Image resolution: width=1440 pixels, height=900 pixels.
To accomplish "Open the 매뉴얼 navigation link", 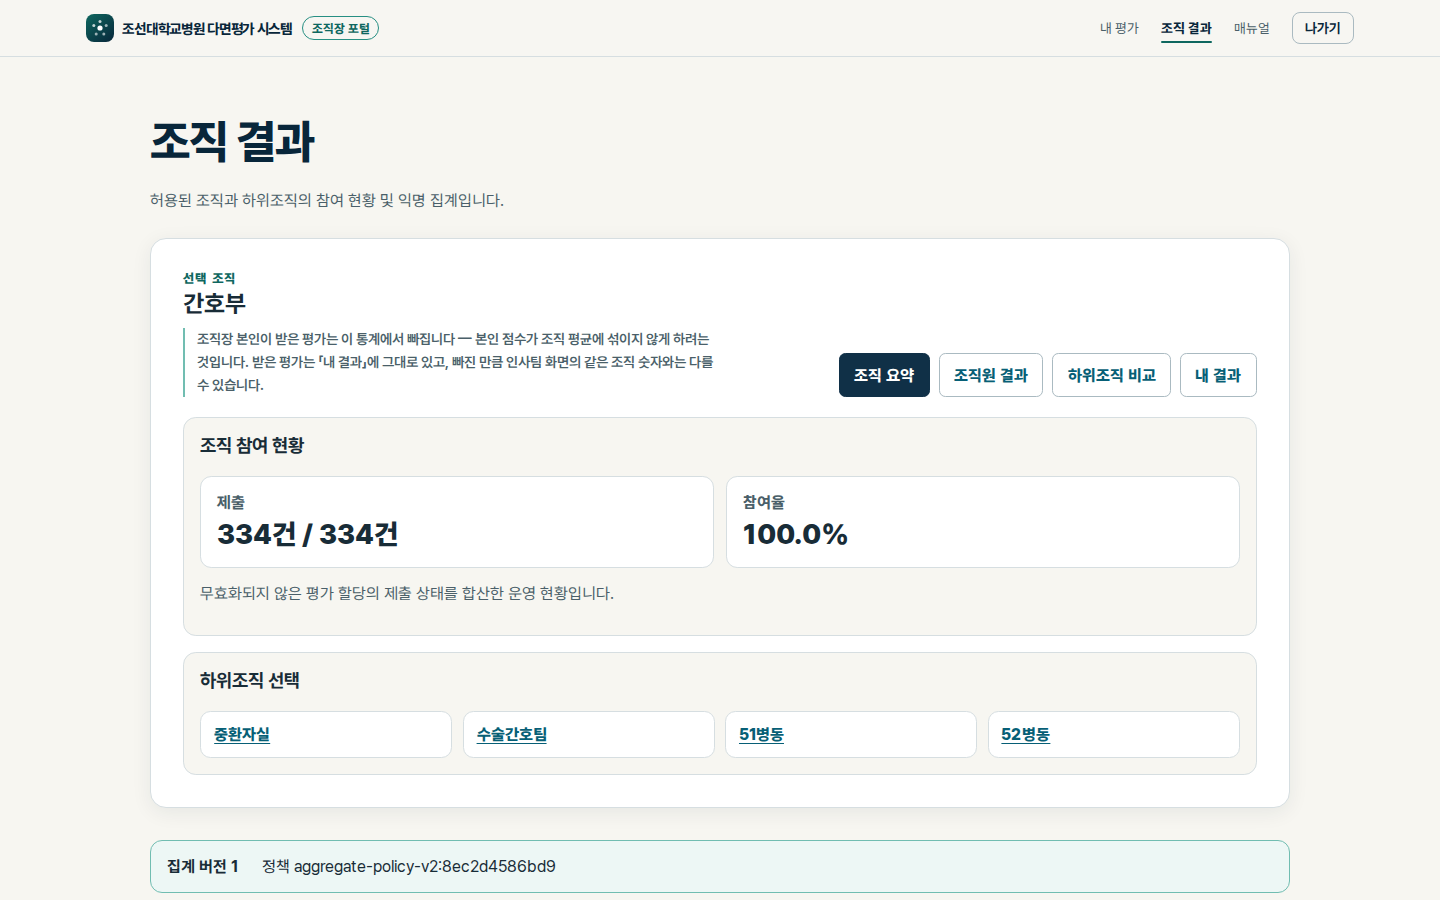I will click(1252, 28).
